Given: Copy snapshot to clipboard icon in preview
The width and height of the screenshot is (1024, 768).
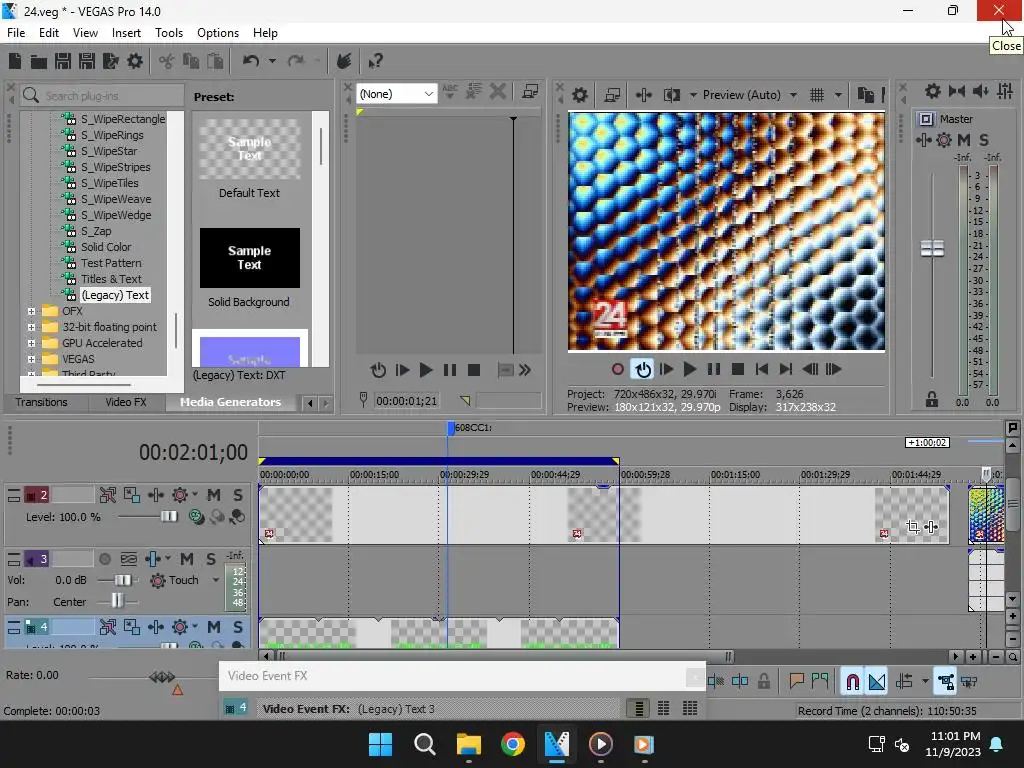Looking at the screenshot, I should pyautogui.click(x=865, y=95).
